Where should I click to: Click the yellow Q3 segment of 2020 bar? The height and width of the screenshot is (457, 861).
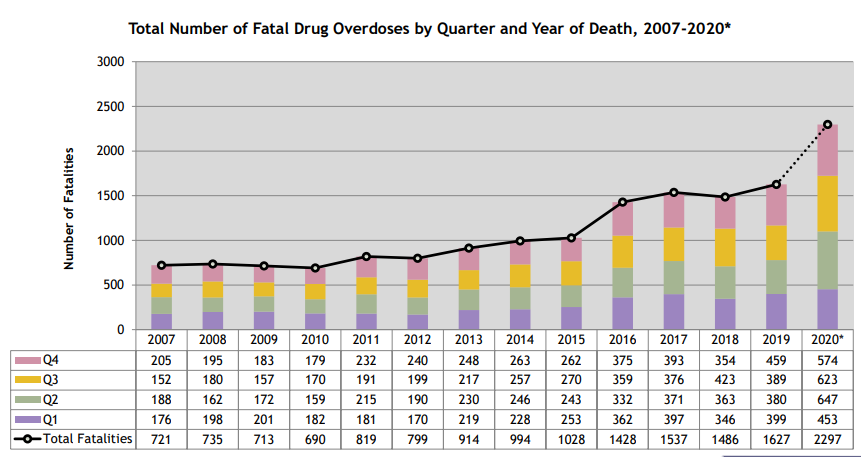[x=827, y=203]
